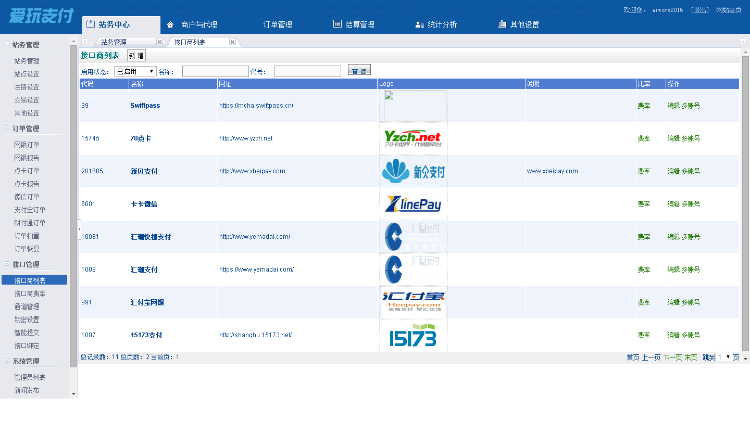Close the 站务管理 page tab
The height and width of the screenshot is (435, 750).
click(160, 42)
